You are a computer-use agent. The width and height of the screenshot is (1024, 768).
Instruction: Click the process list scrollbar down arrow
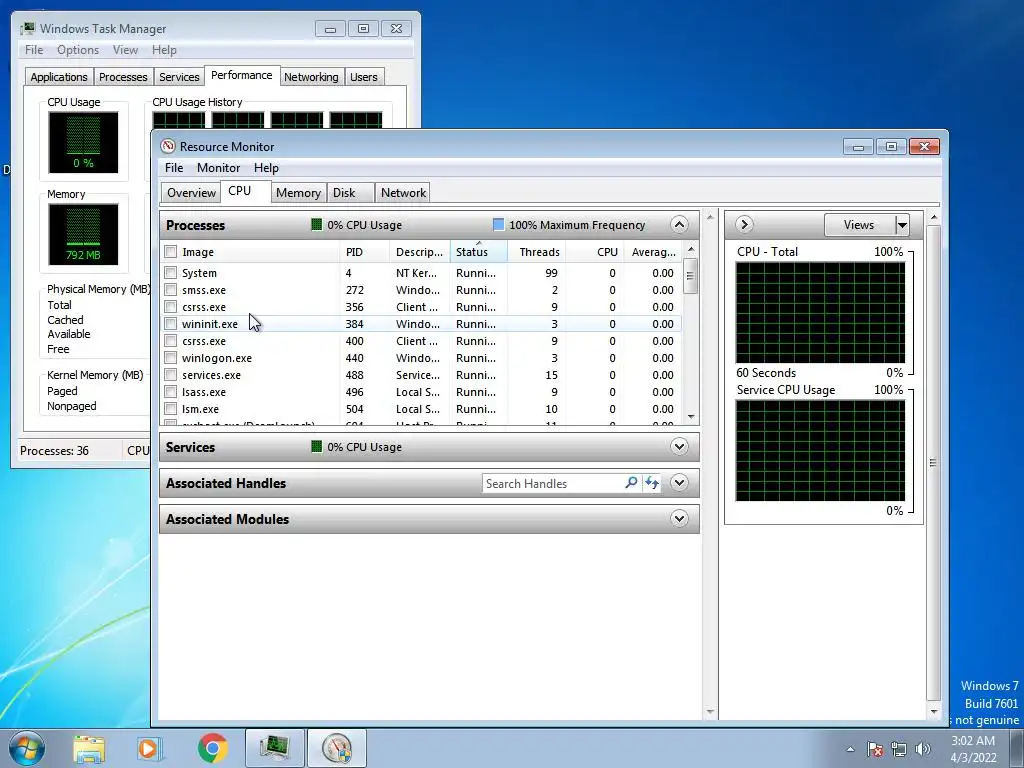(690, 417)
